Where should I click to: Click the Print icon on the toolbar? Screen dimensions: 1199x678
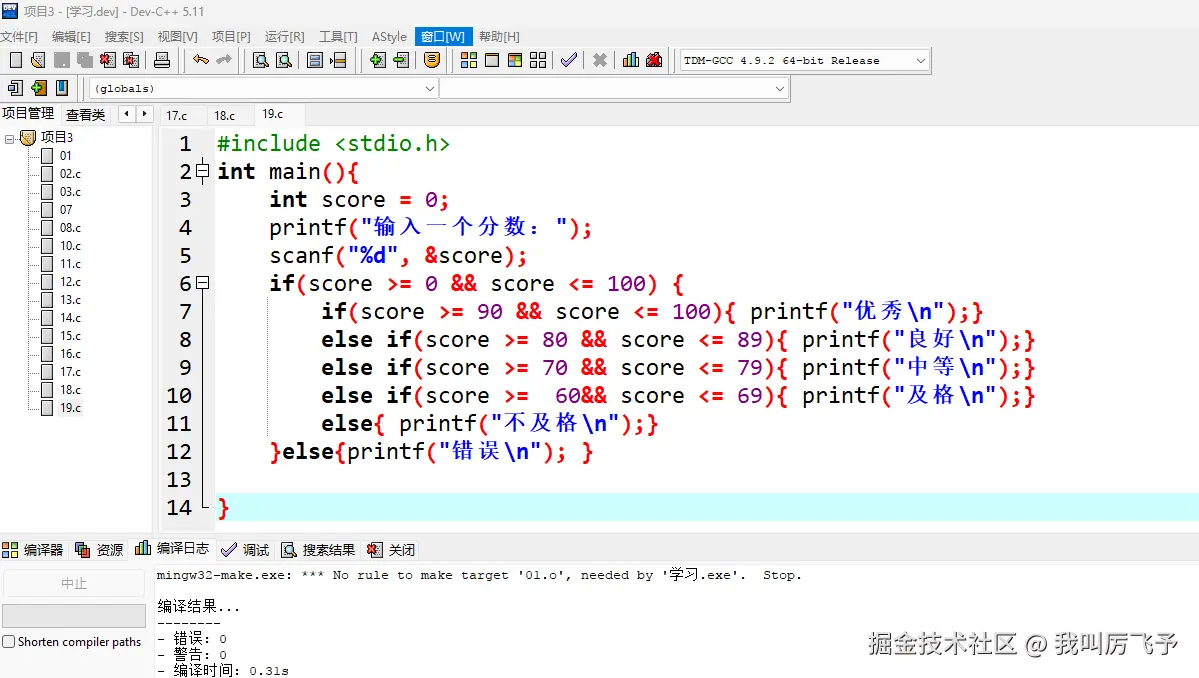[160, 60]
